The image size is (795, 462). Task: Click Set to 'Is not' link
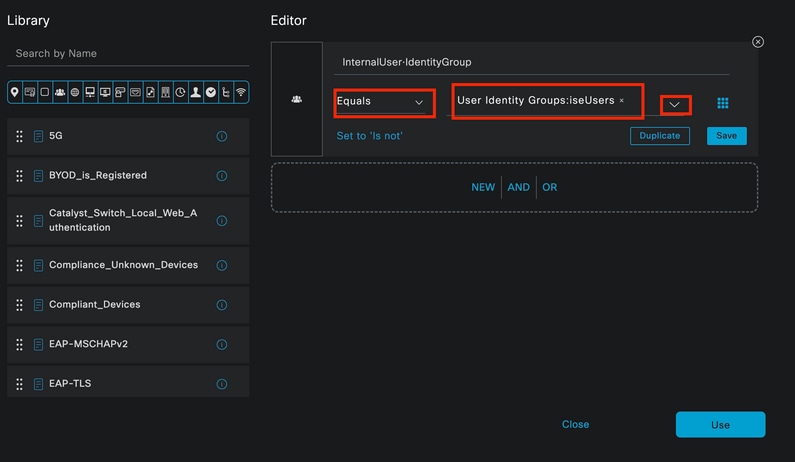[x=370, y=136]
